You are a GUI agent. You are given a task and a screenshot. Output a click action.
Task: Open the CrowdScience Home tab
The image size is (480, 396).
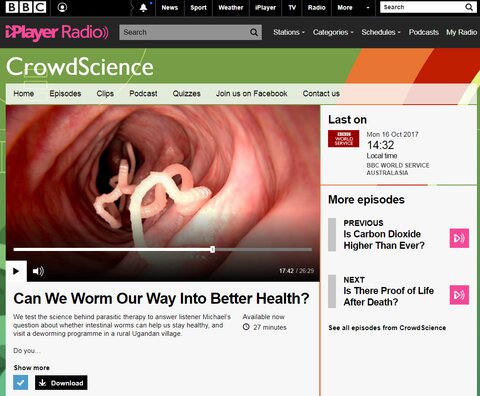click(24, 93)
